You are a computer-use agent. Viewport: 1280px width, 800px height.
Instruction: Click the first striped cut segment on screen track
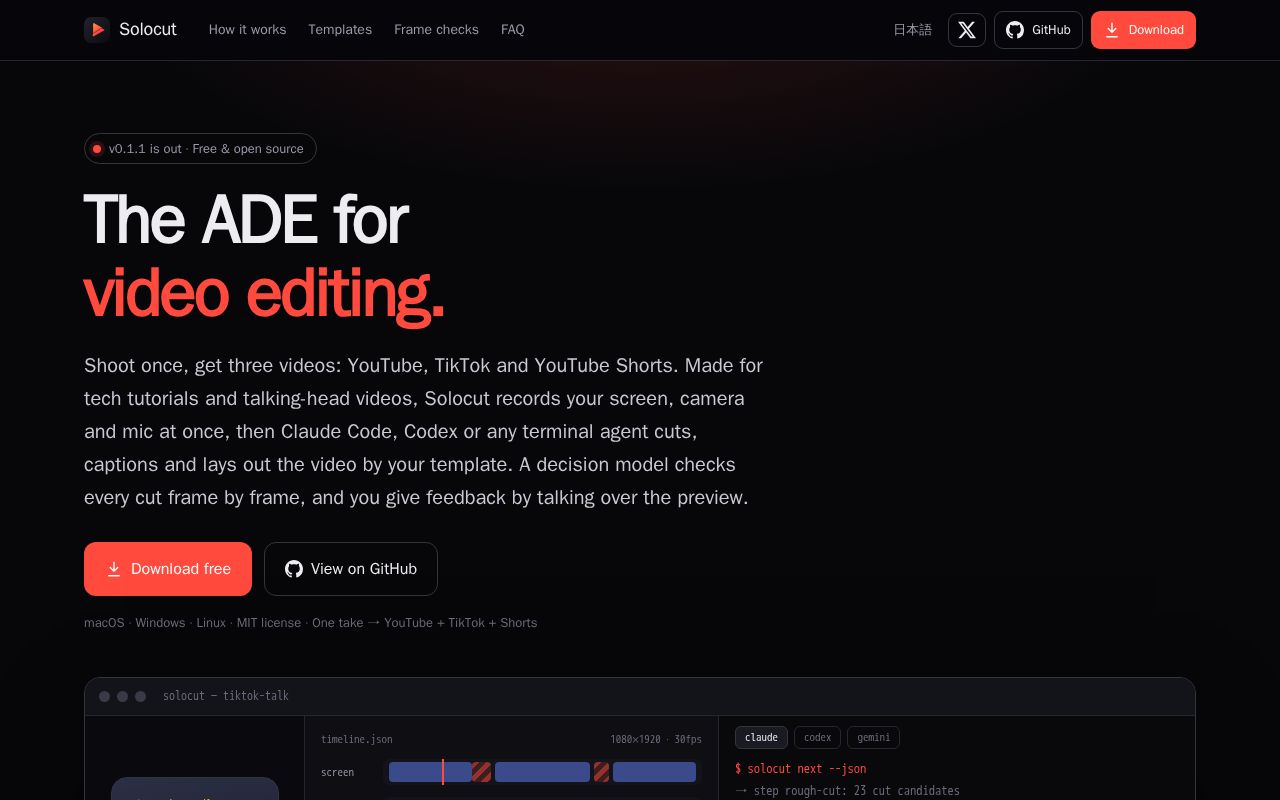point(481,772)
